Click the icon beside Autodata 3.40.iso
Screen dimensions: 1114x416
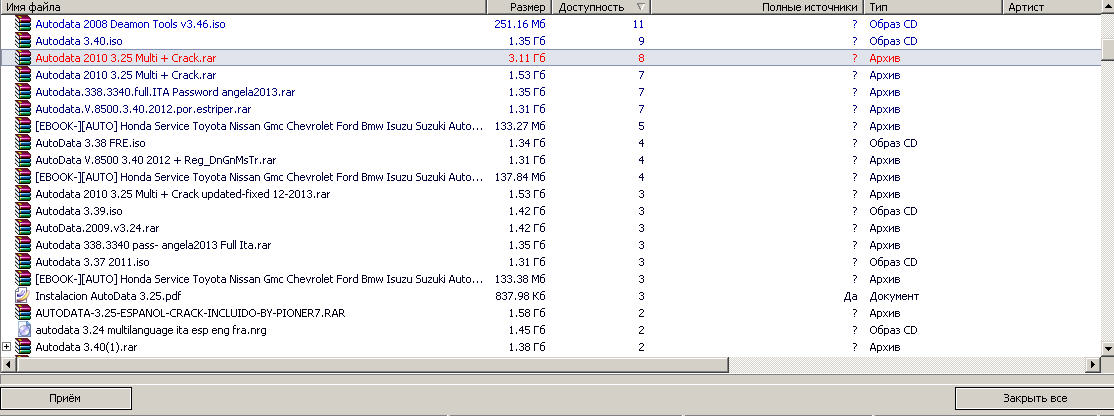(23, 41)
